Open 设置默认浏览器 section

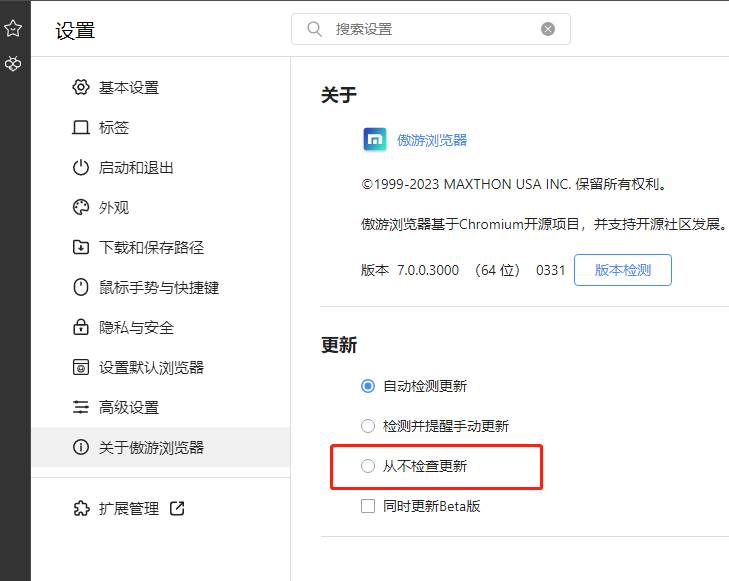click(152, 367)
